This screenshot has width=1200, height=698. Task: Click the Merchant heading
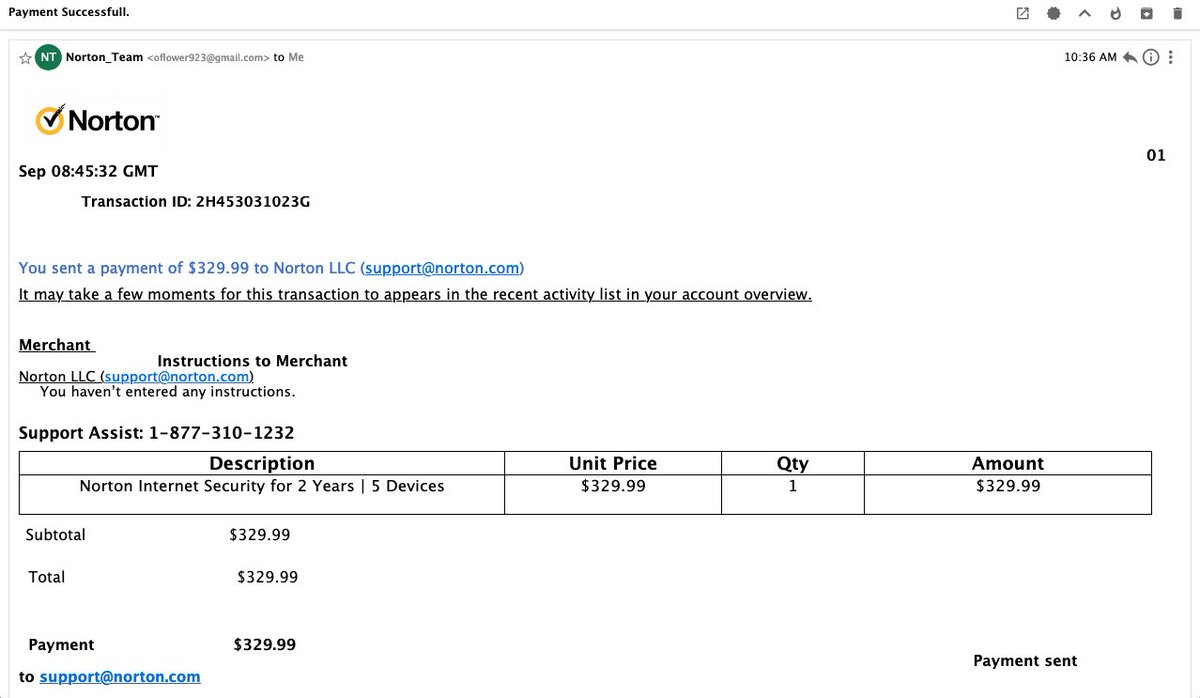[x=55, y=345]
